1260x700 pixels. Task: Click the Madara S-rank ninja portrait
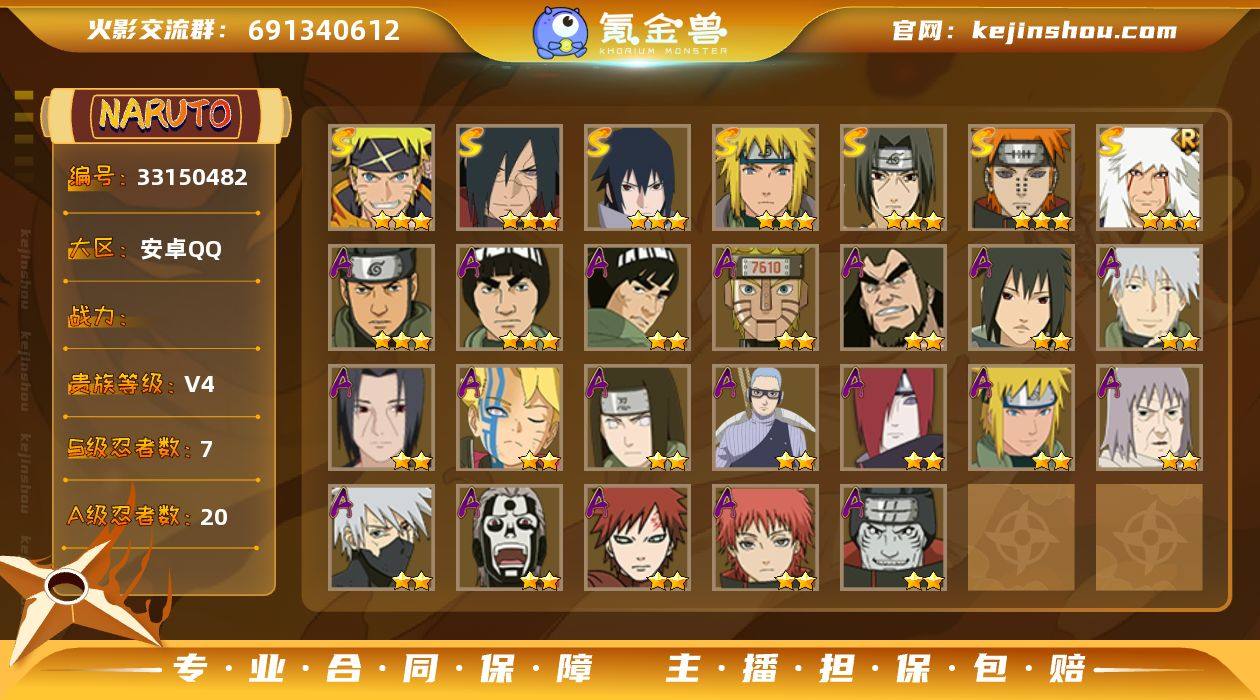pos(510,178)
